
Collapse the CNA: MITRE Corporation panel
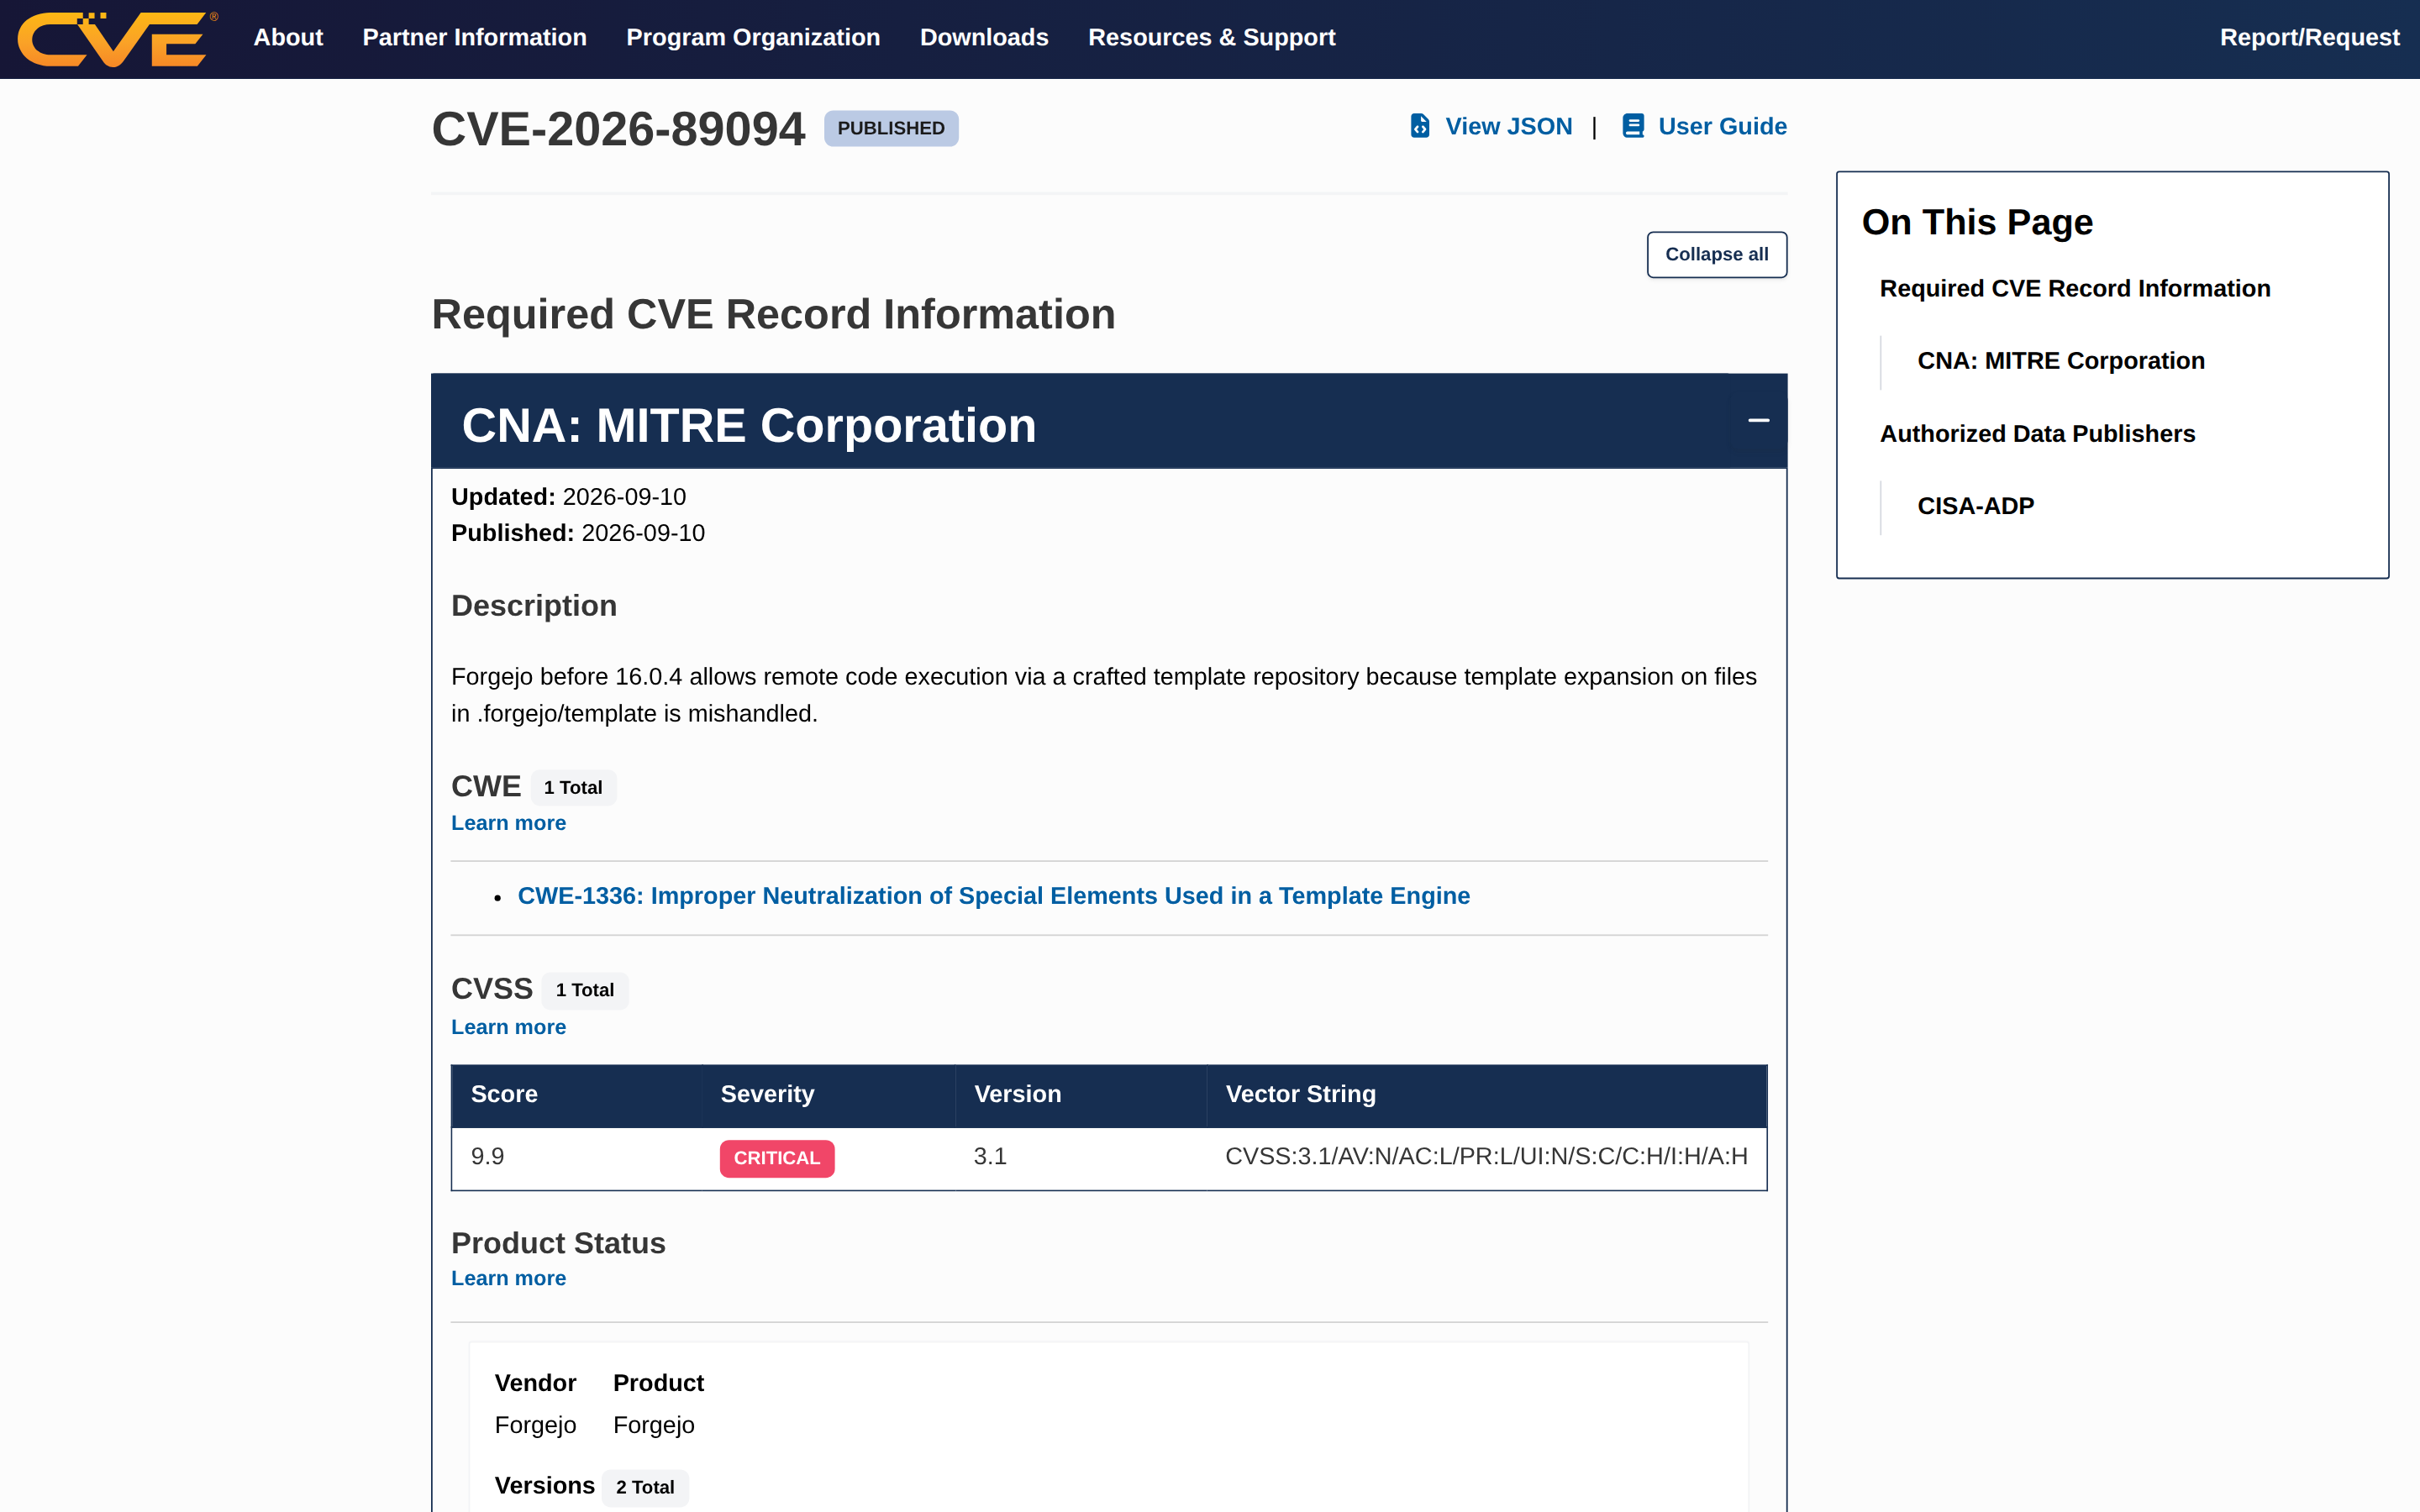coord(1758,421)
